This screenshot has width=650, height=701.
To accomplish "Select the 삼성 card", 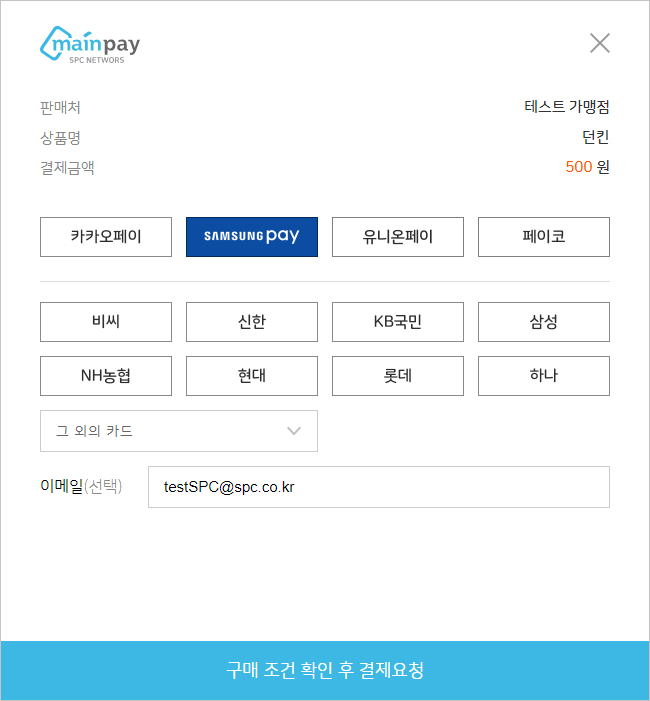I will (x=544, y=322).
